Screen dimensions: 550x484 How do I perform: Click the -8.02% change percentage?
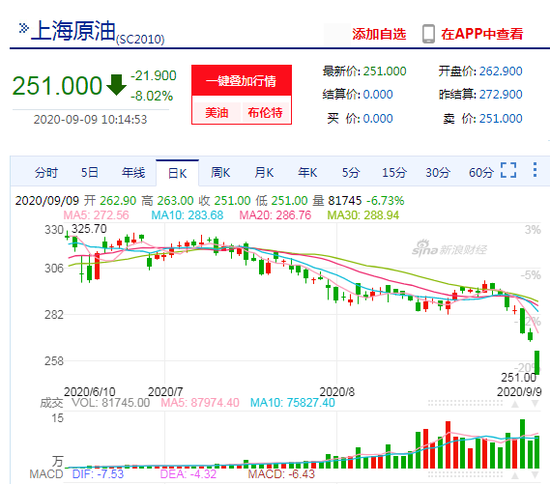(152, 96)
